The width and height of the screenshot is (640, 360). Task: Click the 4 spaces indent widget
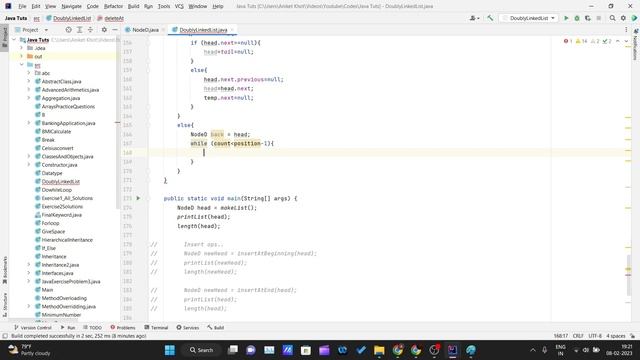(x=616, y=336)
